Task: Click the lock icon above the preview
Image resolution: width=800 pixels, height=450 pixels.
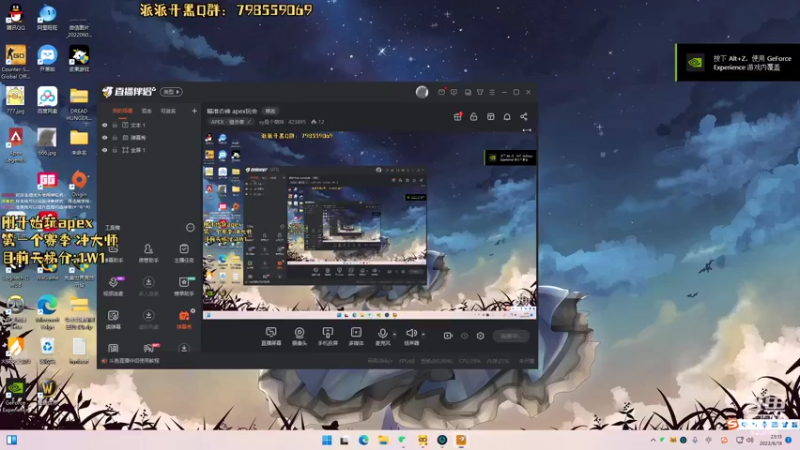Action: click(473, 116)
